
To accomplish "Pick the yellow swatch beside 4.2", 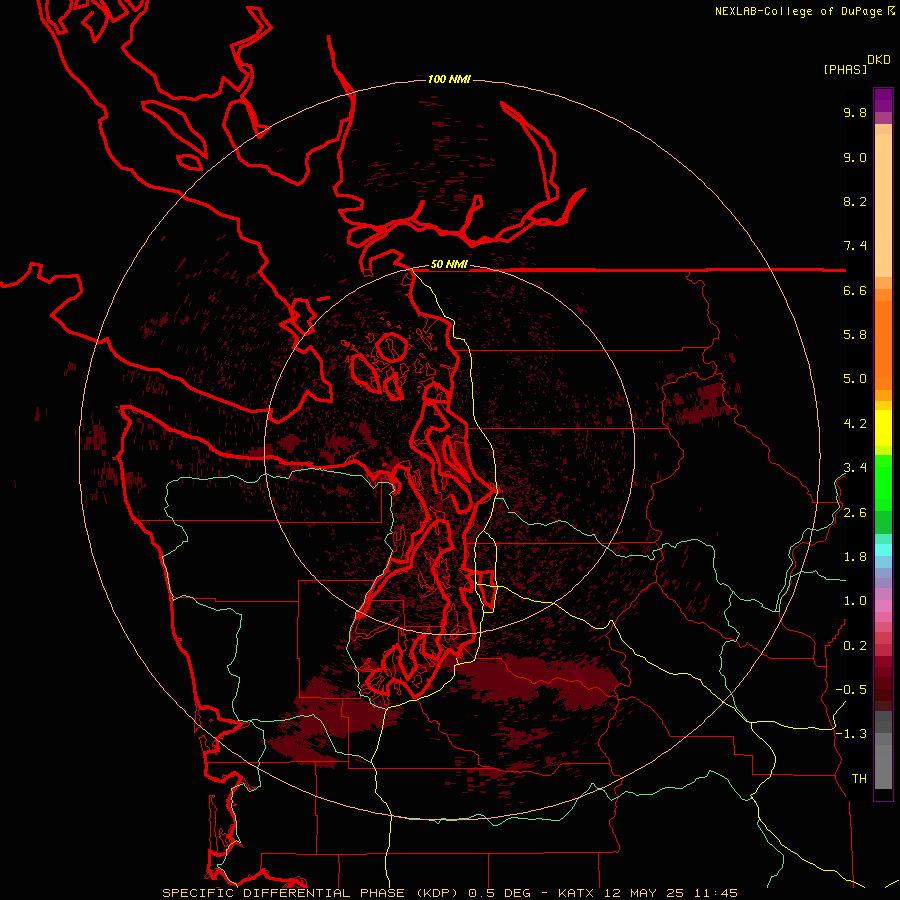I will click(x=883, y=428).
